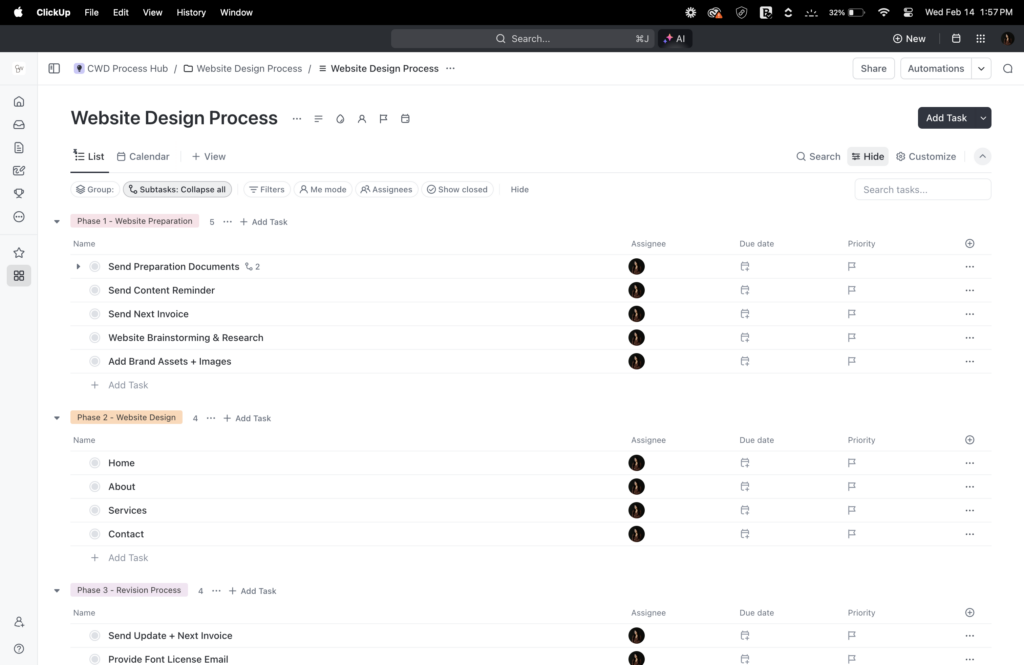Open the Window menu in the menu bar
The width and height of the screenshot is (1024, 665).
236,12
